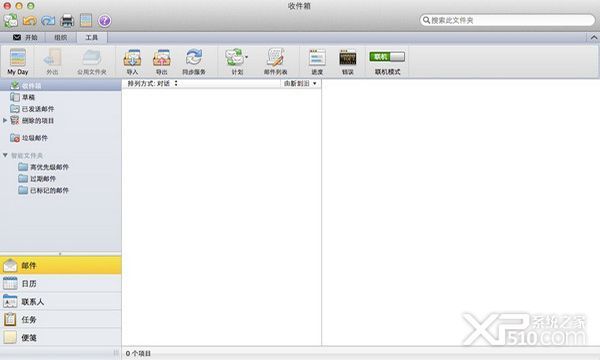Screen dimensions: 600x360
Task: Open Help with the purple question mark
Action: pos(104,21)
